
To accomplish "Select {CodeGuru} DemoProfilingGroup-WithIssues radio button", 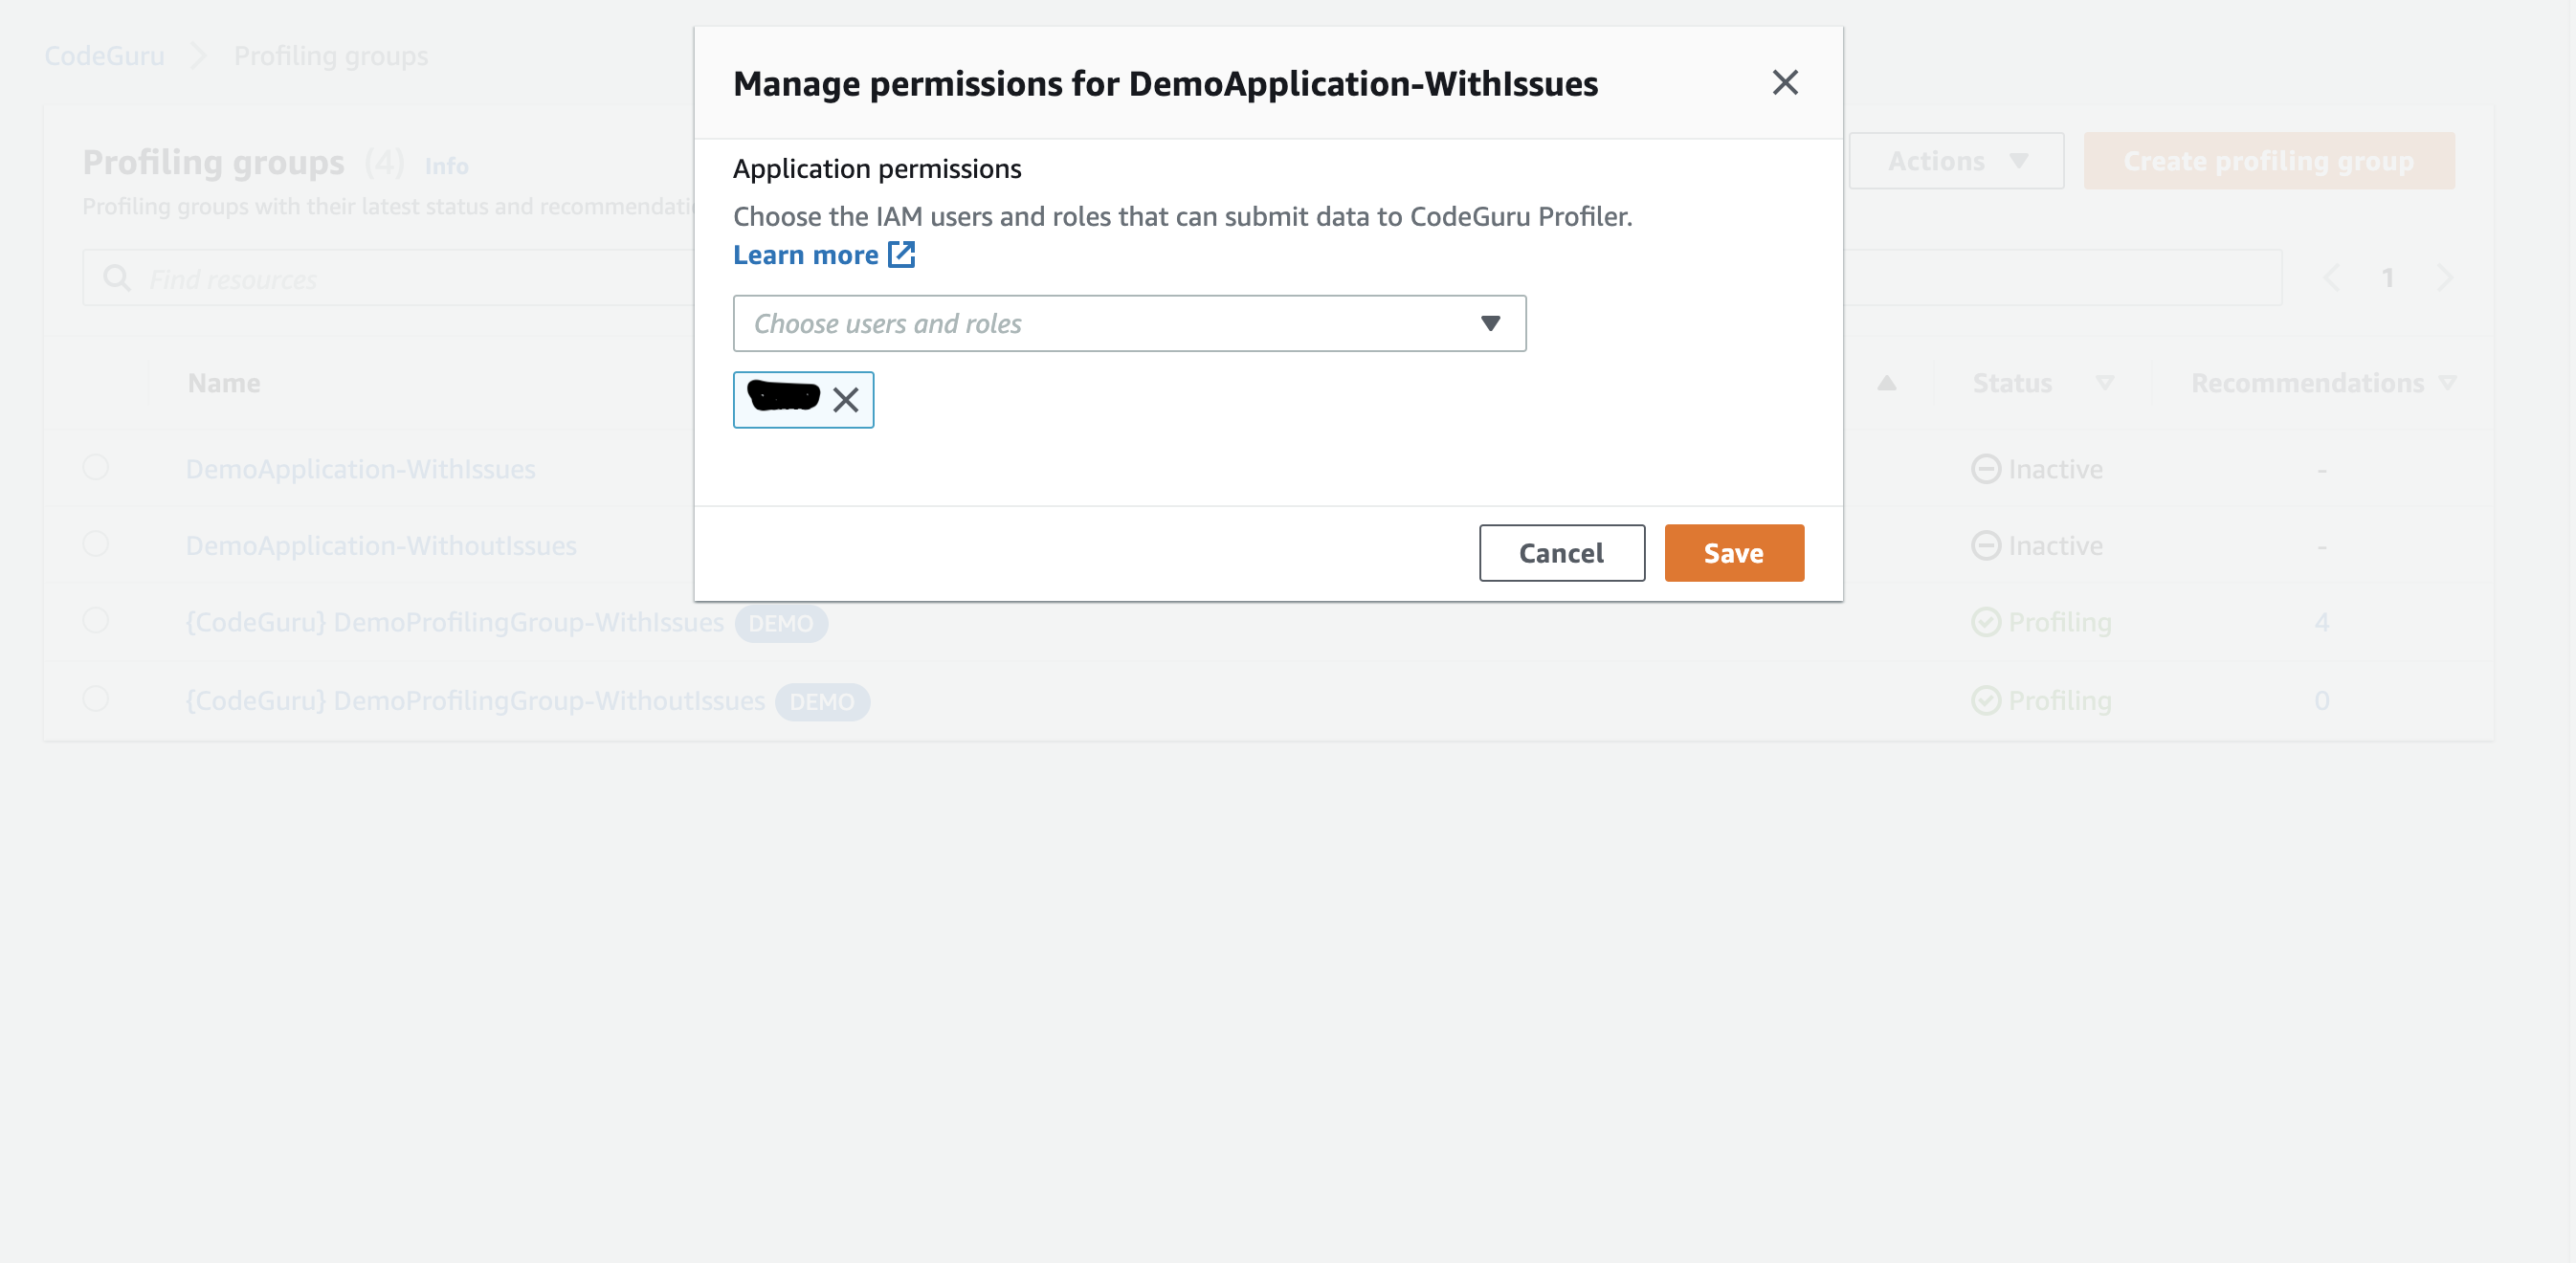I will coord(96,621).
